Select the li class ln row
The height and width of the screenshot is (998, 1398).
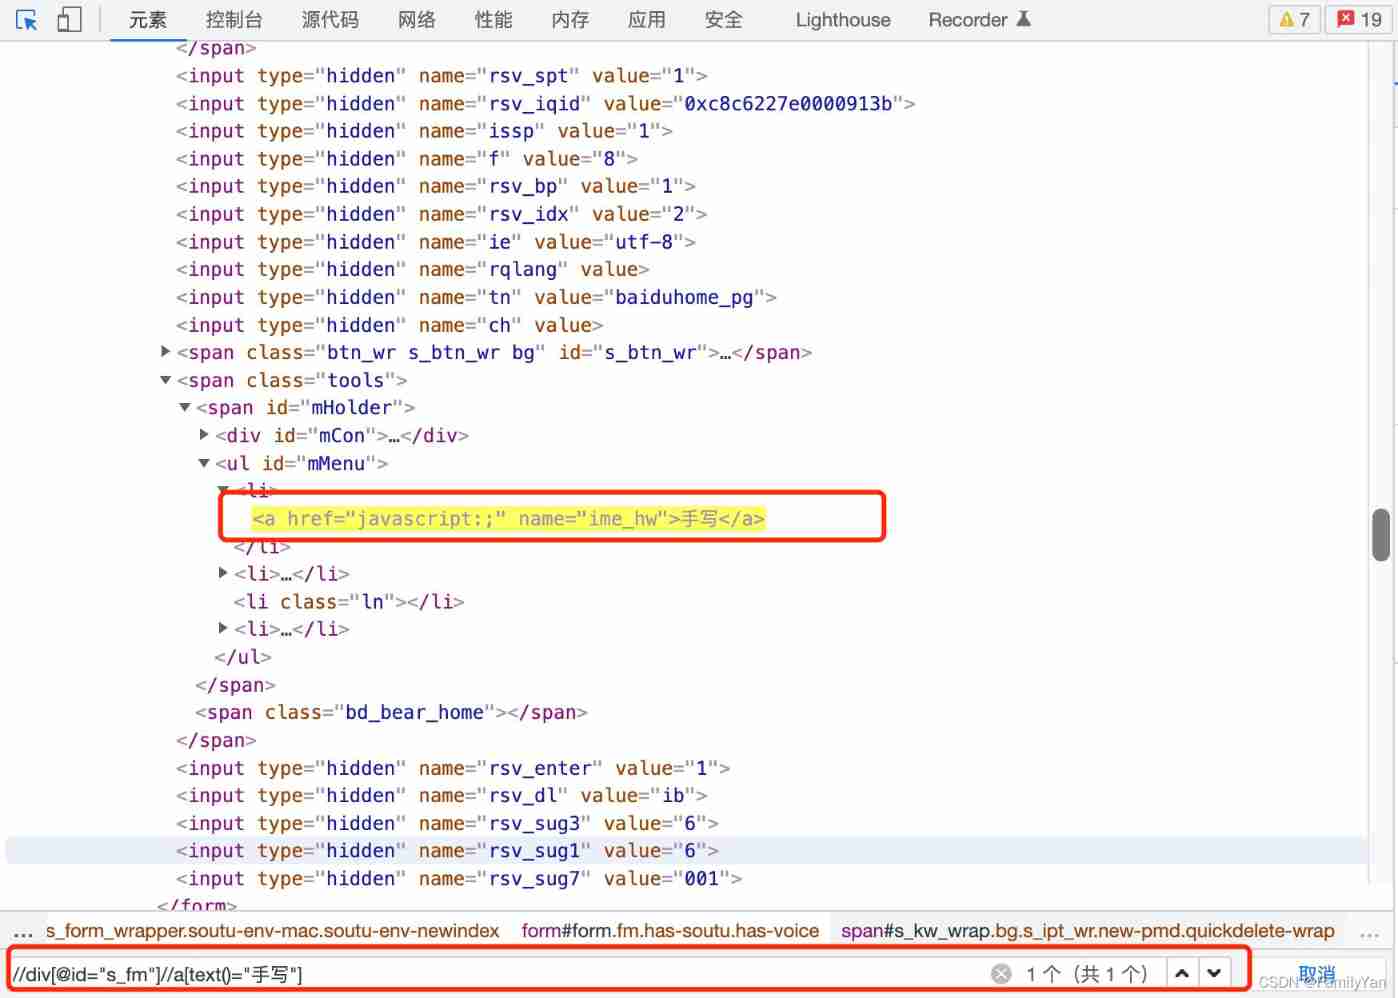pos(349,601)
